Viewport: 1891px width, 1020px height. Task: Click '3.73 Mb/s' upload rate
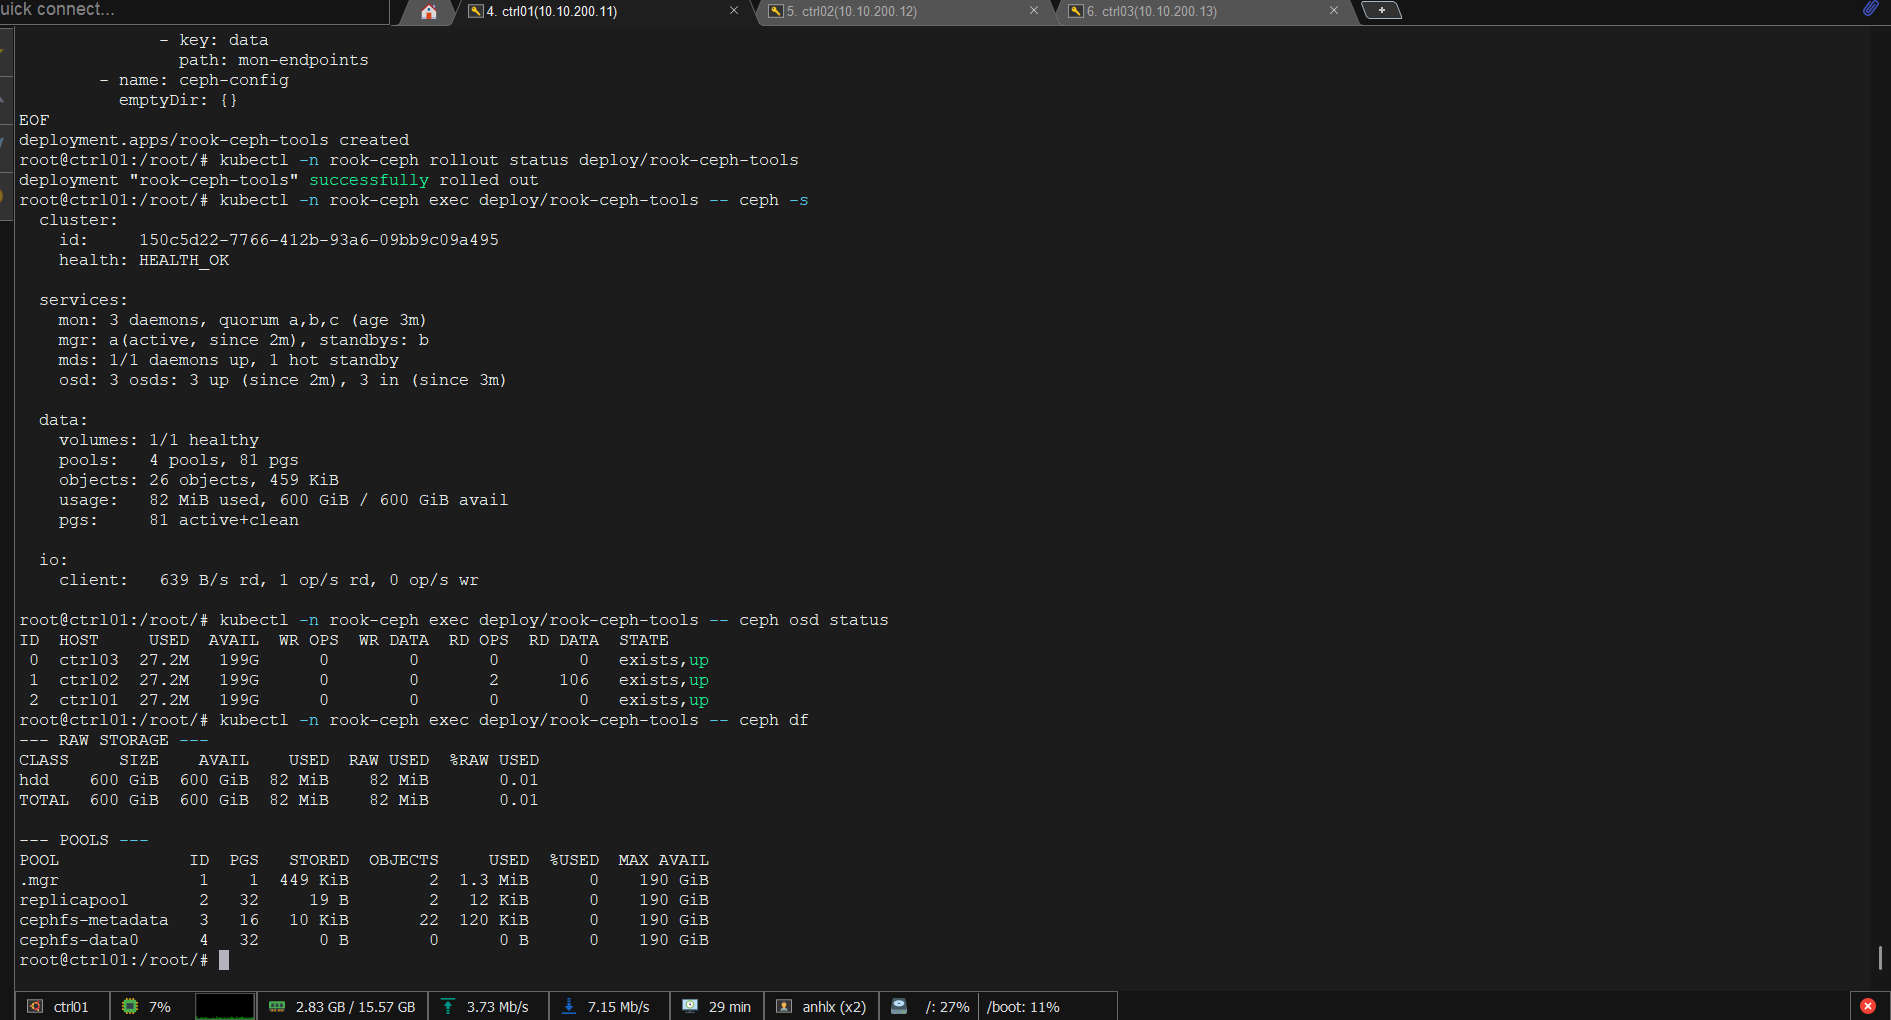click(497, 1007)
